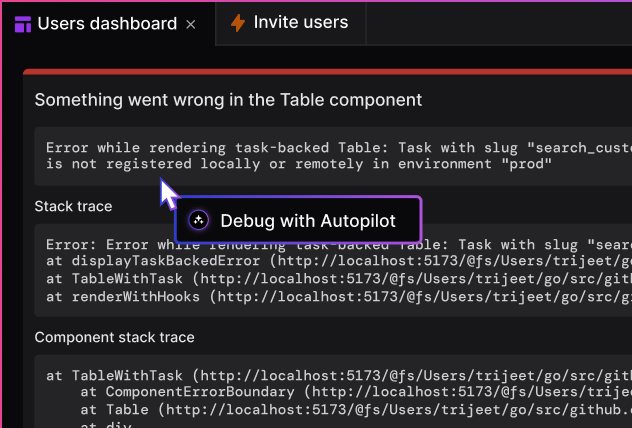Close the Users dashboard tab

[191, 25]
